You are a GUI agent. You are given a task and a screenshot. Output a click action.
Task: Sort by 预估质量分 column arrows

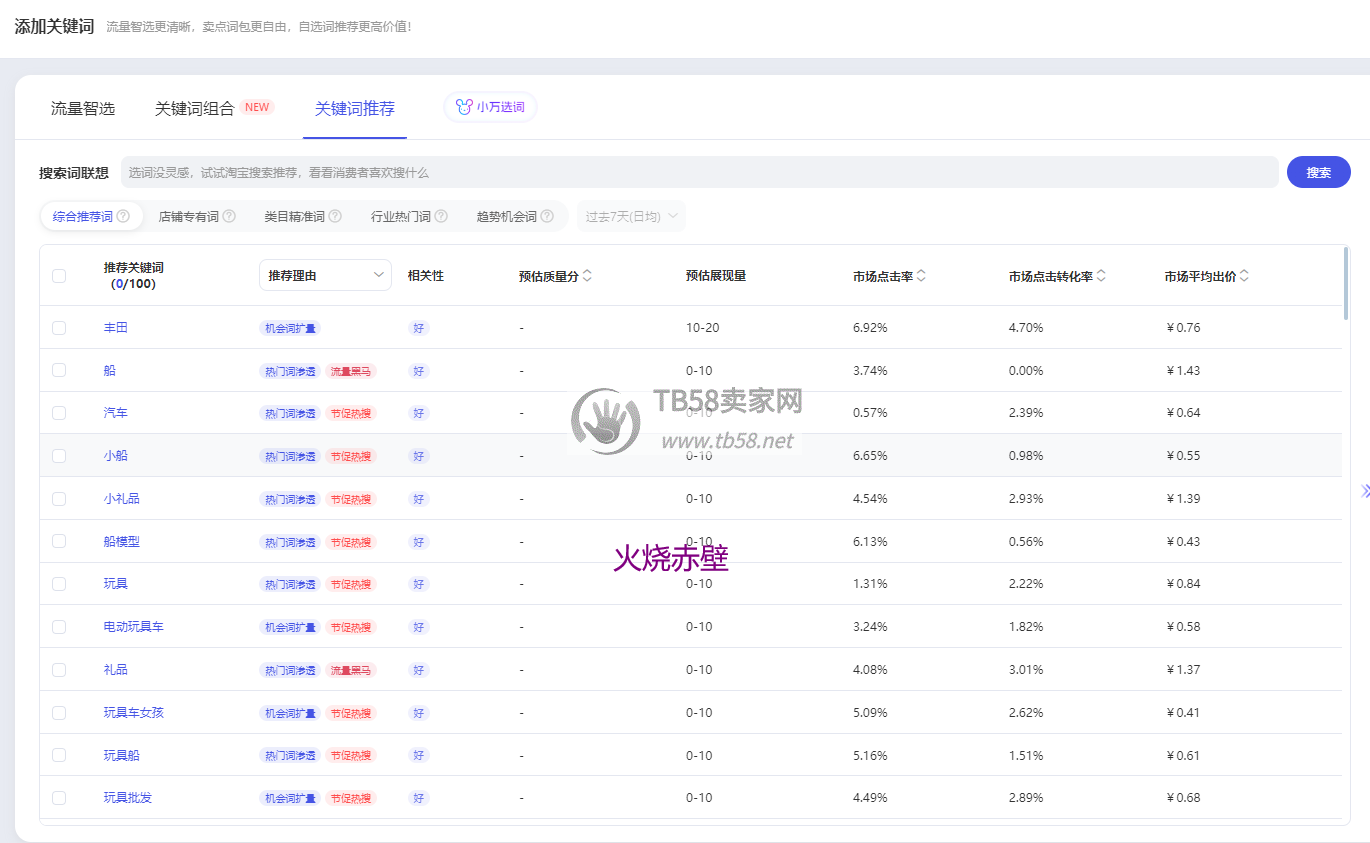click(x=587, y=276)
